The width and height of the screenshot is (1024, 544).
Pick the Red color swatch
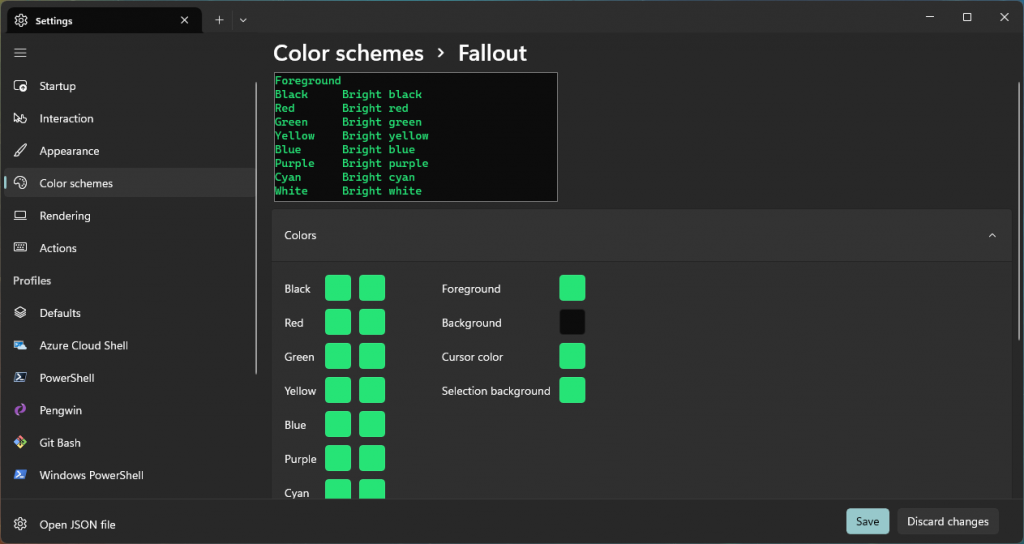coord(338,322)
